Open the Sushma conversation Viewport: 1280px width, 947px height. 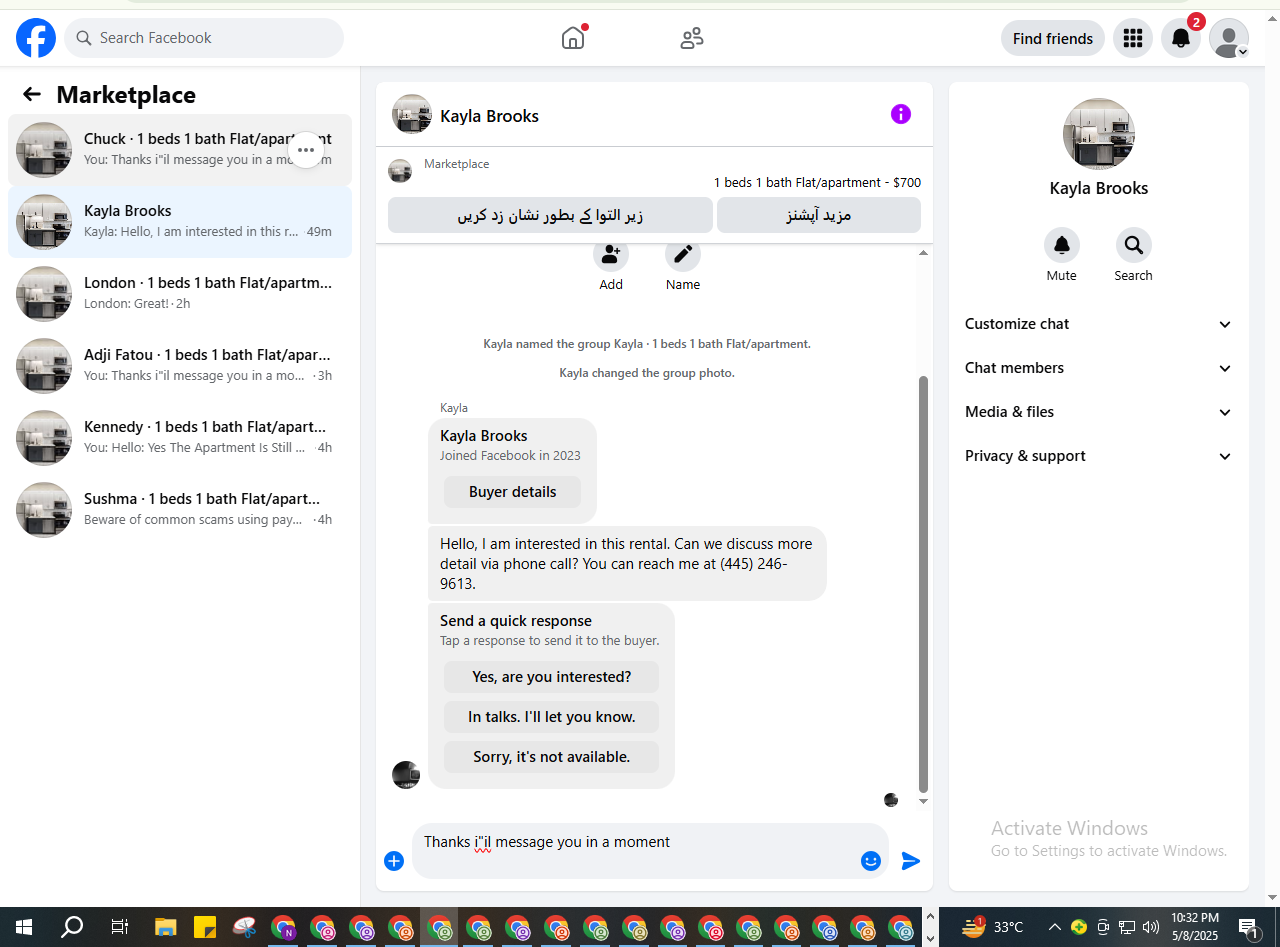180,510
